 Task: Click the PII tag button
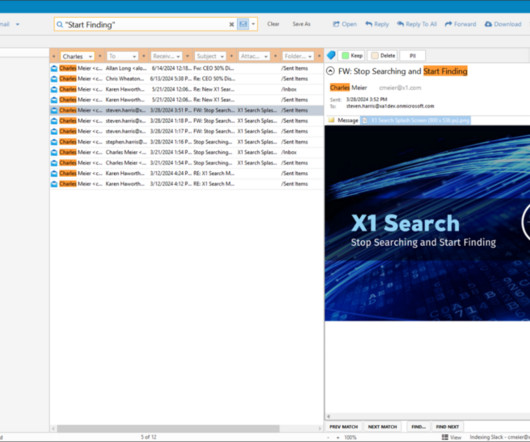(x=413, y=55)
